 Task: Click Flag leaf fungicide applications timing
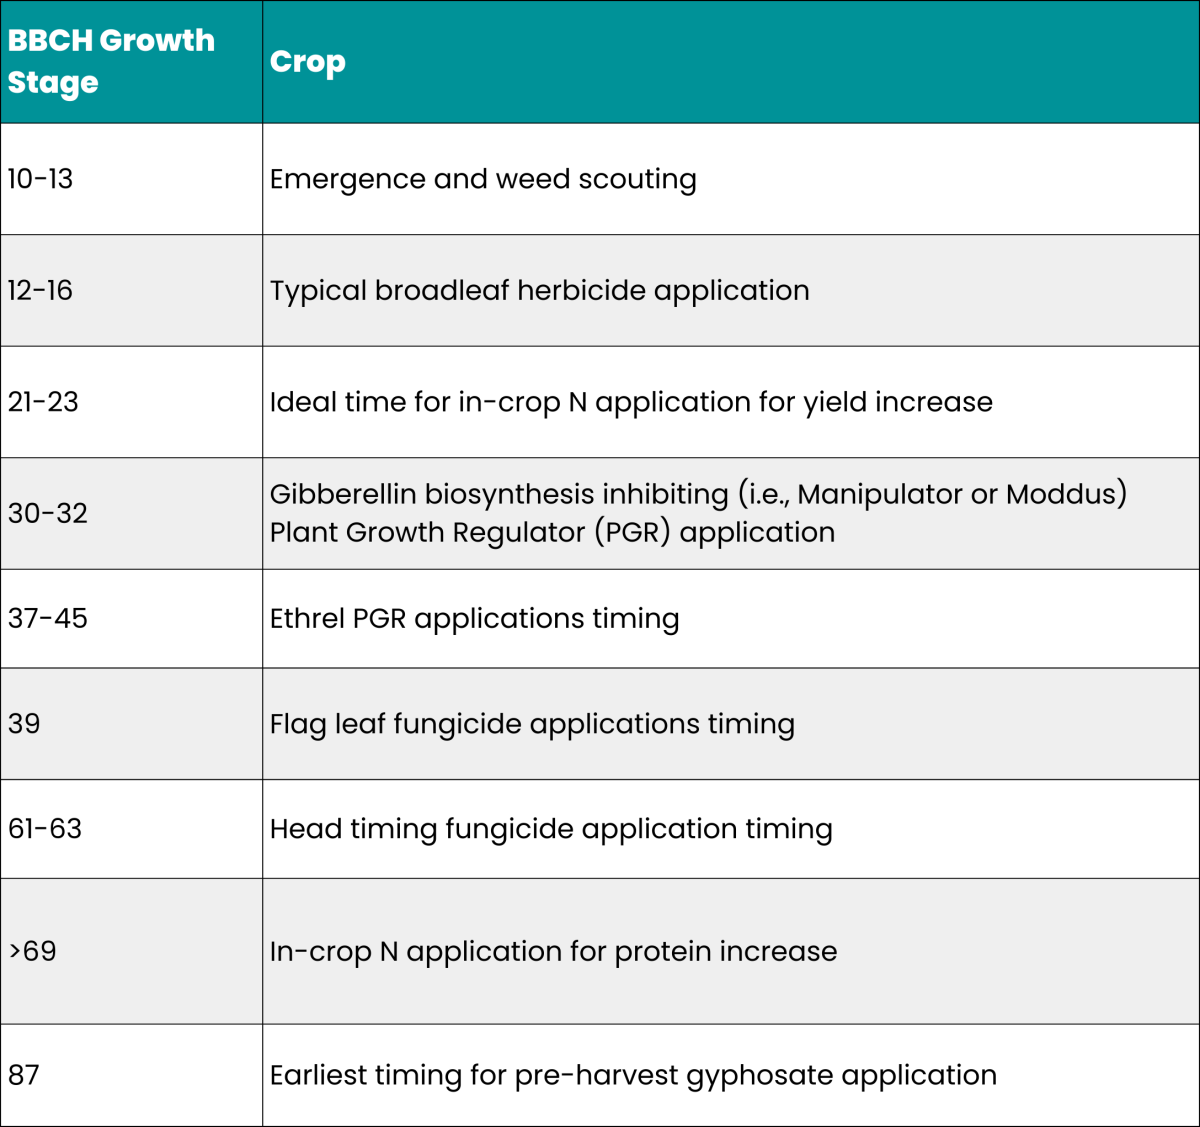pos(532,724)
